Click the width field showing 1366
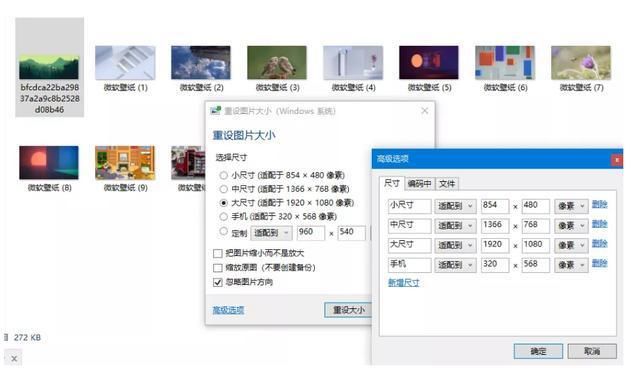 [x=495, y=226]
